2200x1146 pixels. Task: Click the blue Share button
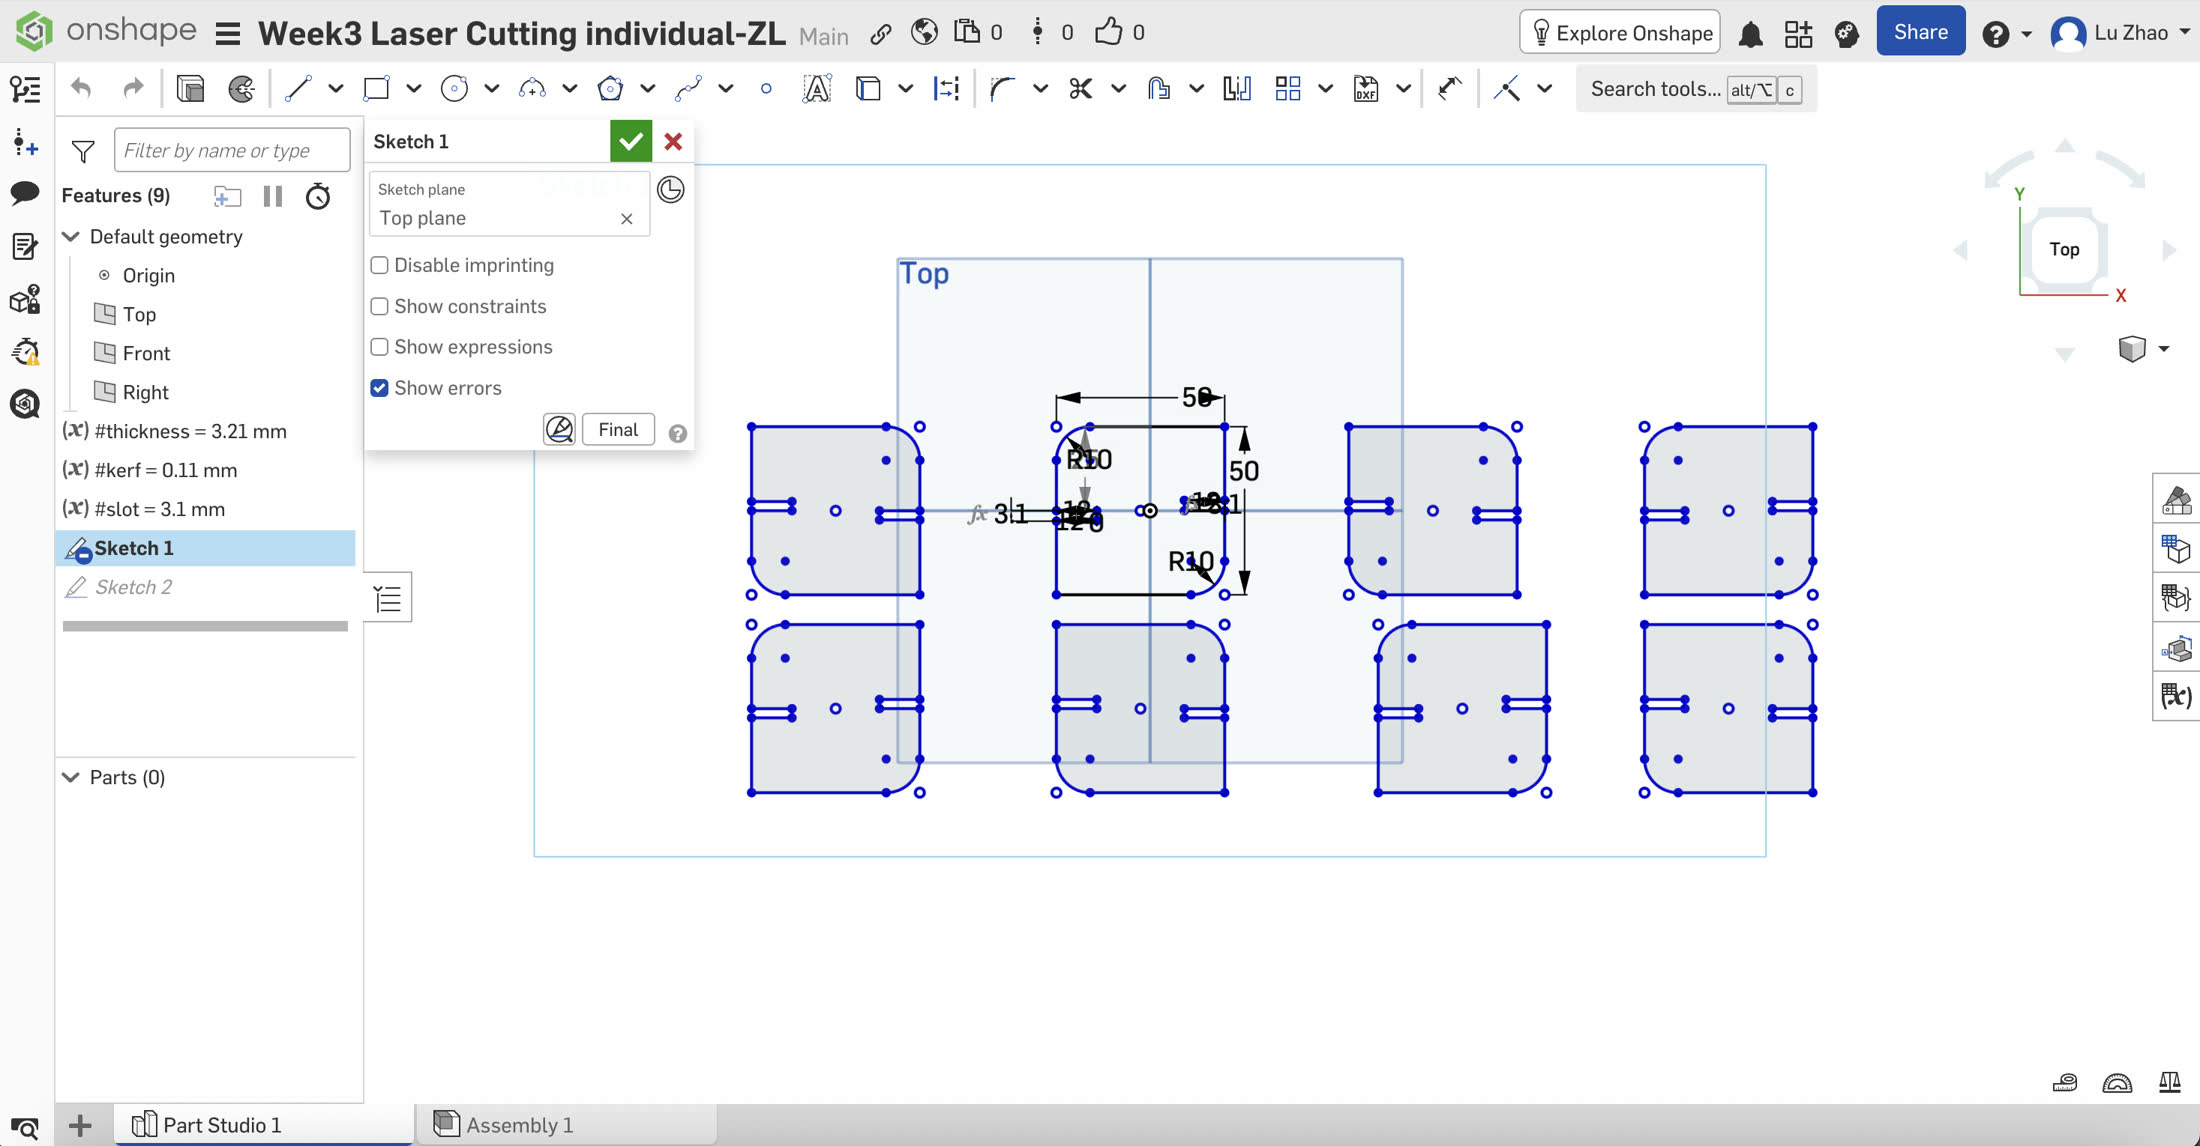1920,32
